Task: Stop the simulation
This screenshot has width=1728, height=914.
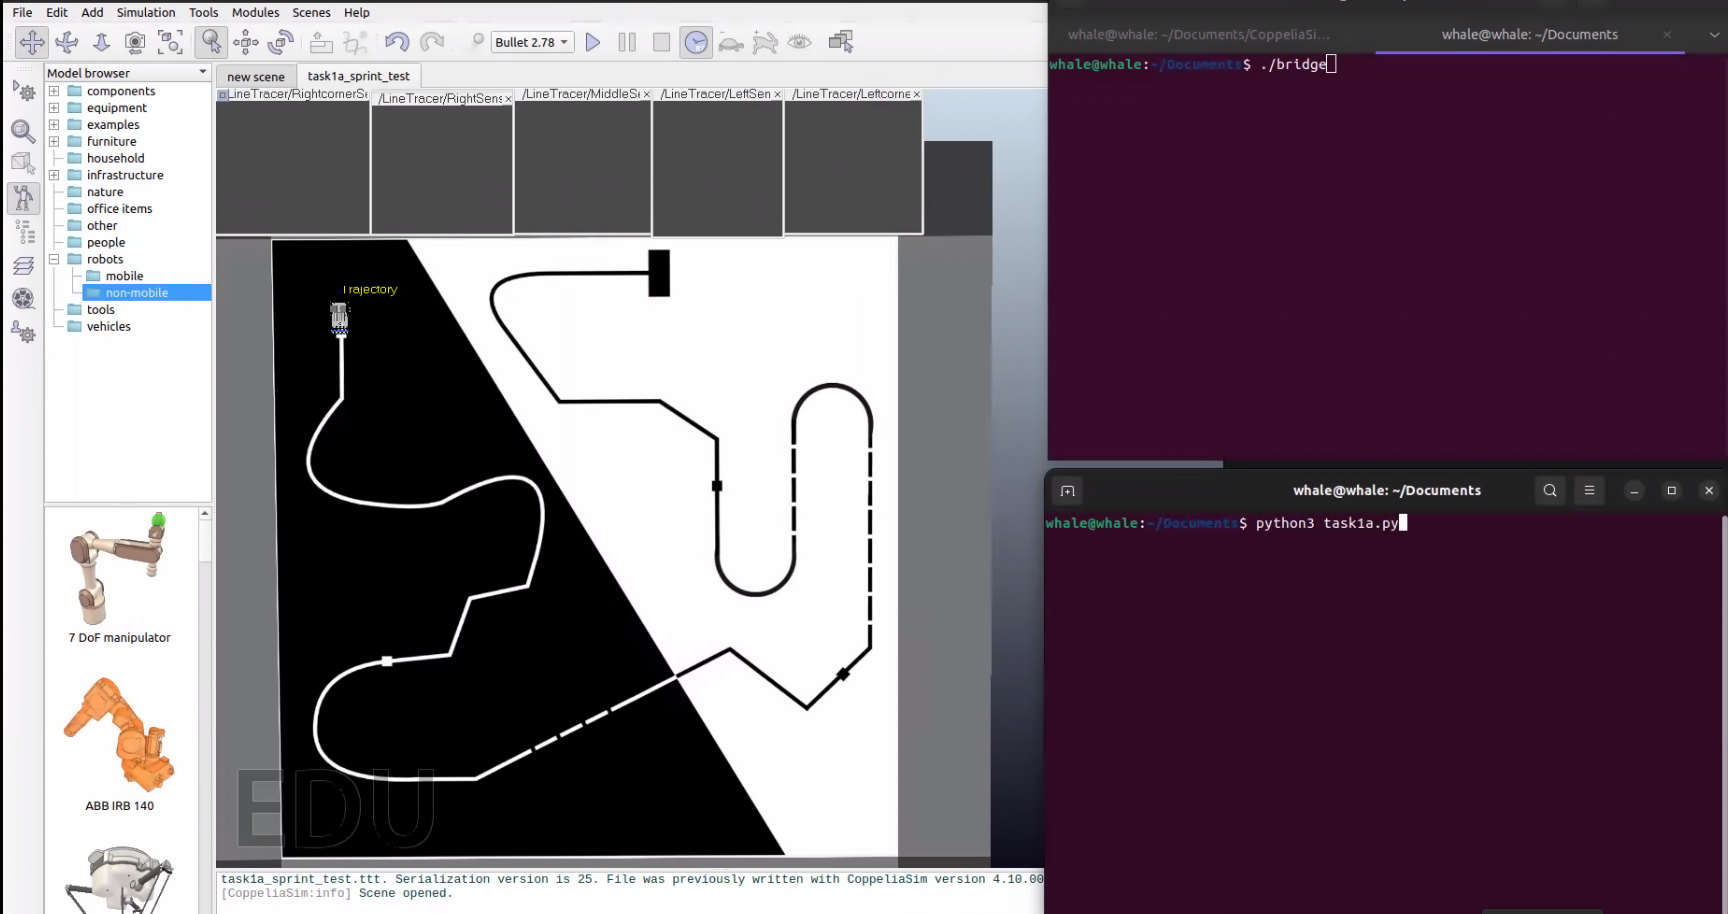Action: 661,42
